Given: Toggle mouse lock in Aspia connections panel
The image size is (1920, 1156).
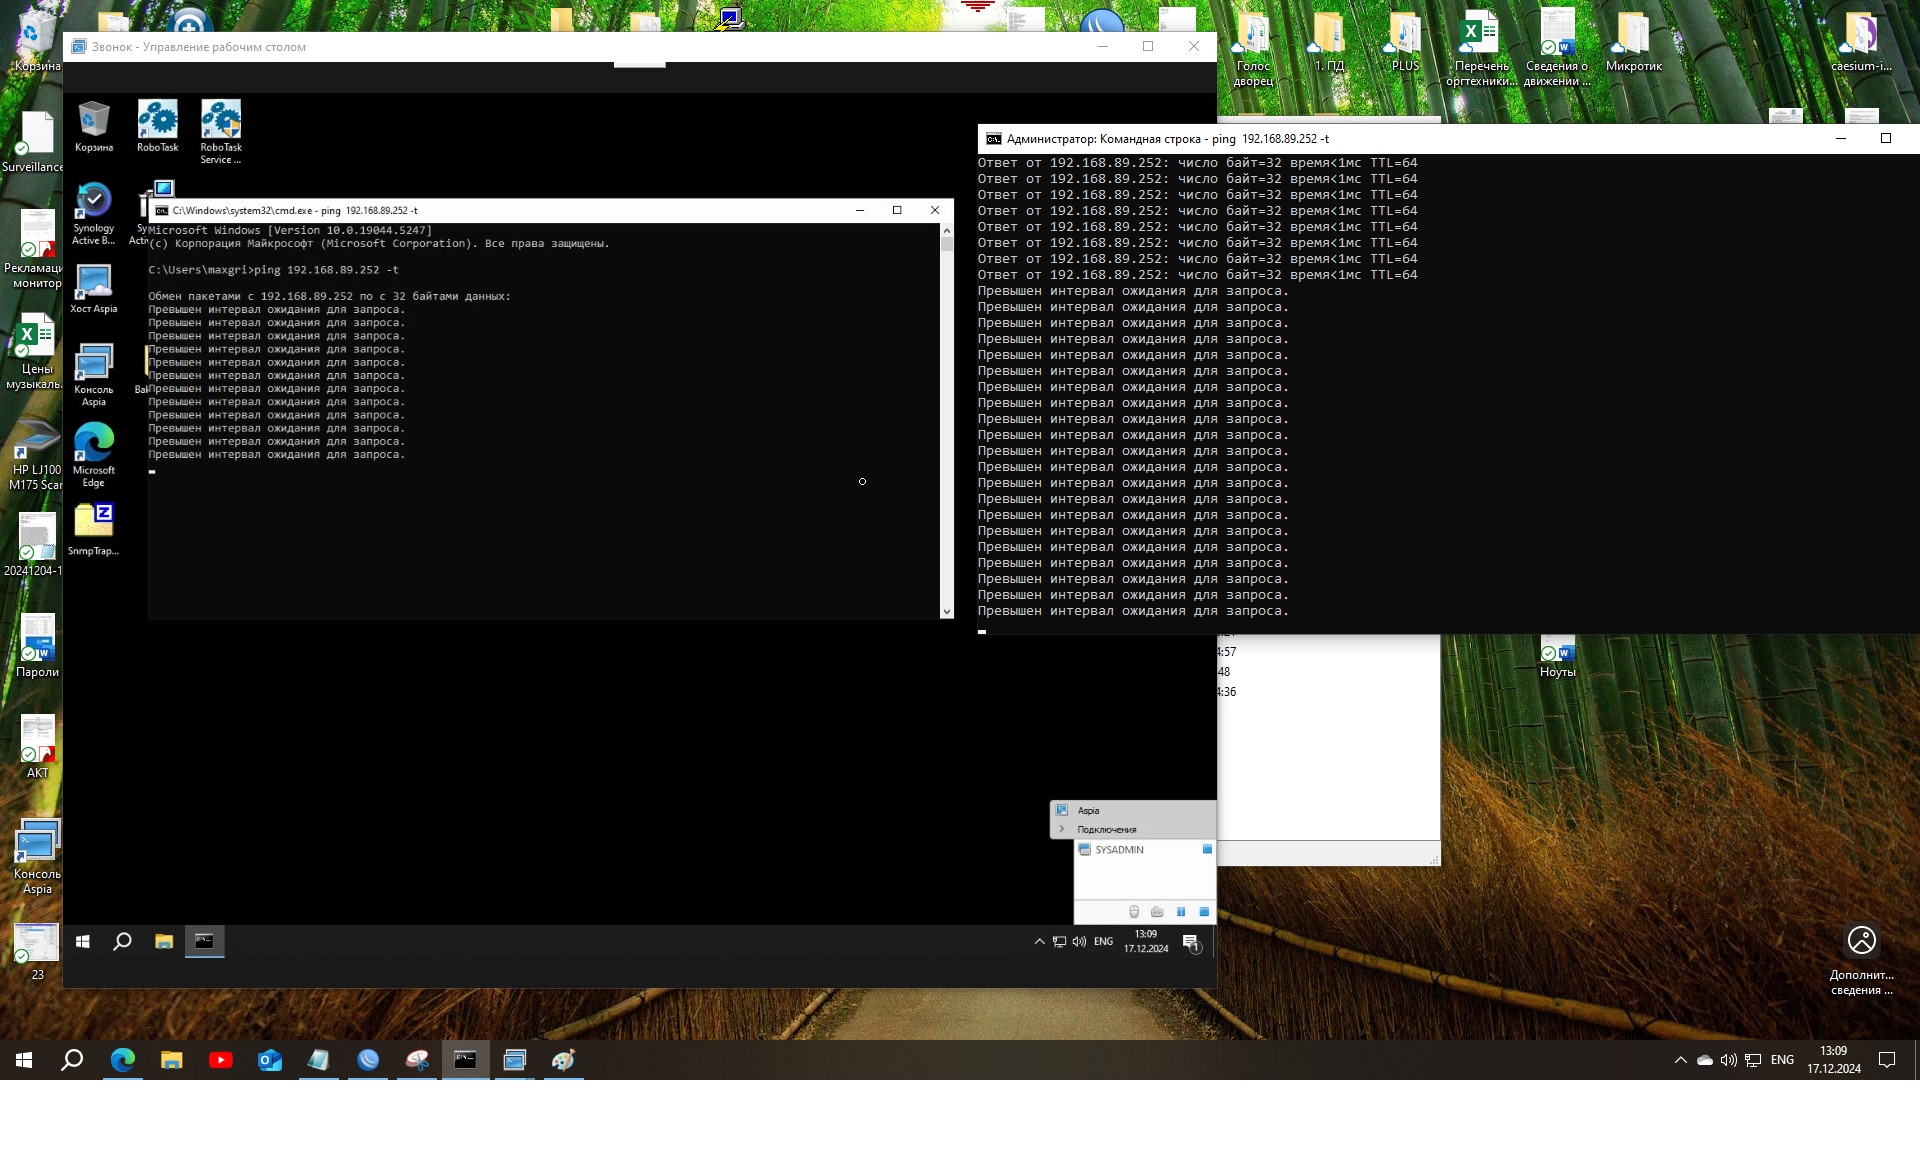Looking at the screenshot, I should coord(1134,912).
